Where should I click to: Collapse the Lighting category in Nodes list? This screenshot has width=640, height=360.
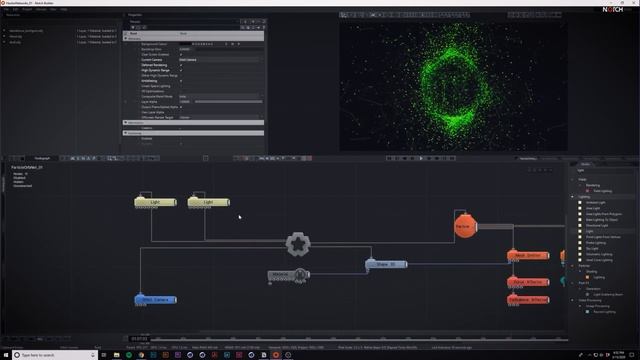(572, 197)
